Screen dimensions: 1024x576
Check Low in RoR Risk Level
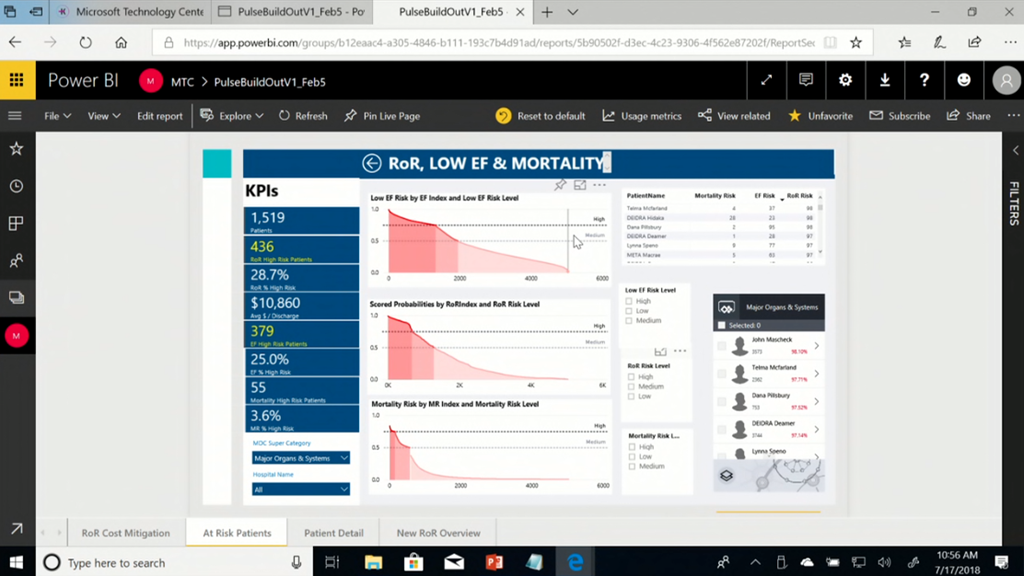click(x=631, y=396)
